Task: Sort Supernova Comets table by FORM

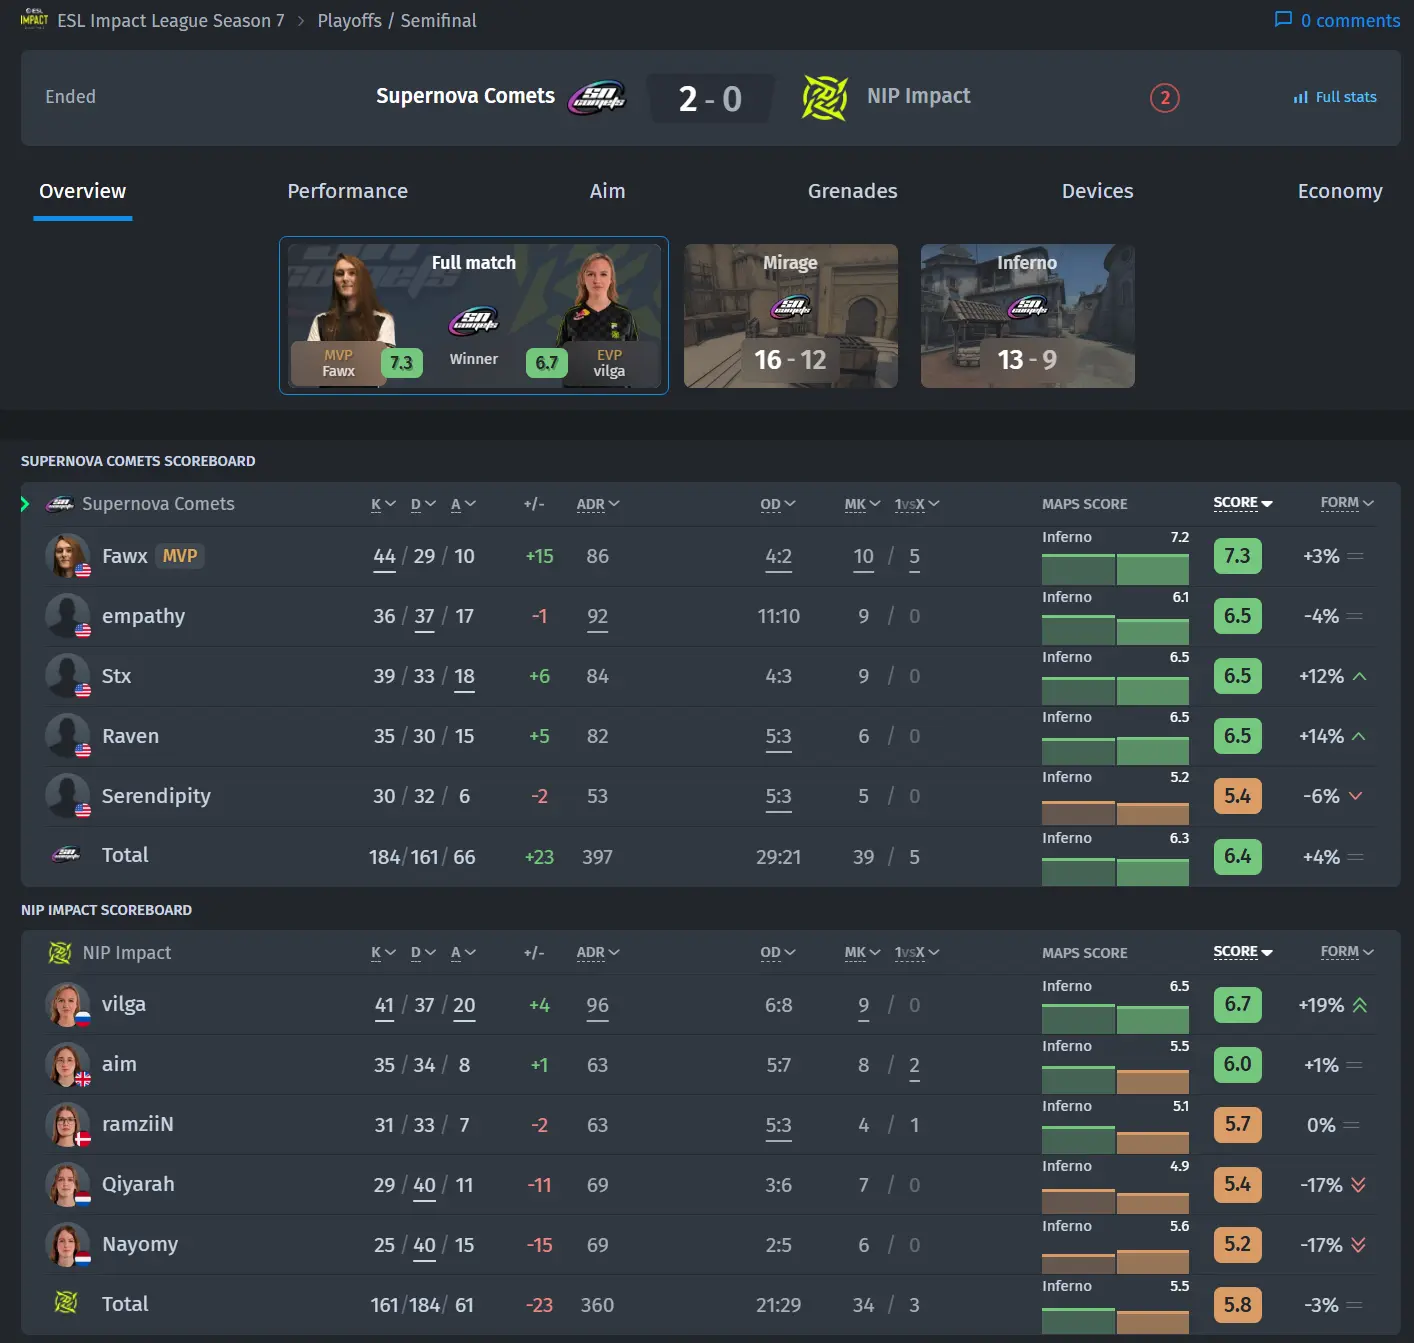Action: coord(1347,503)
